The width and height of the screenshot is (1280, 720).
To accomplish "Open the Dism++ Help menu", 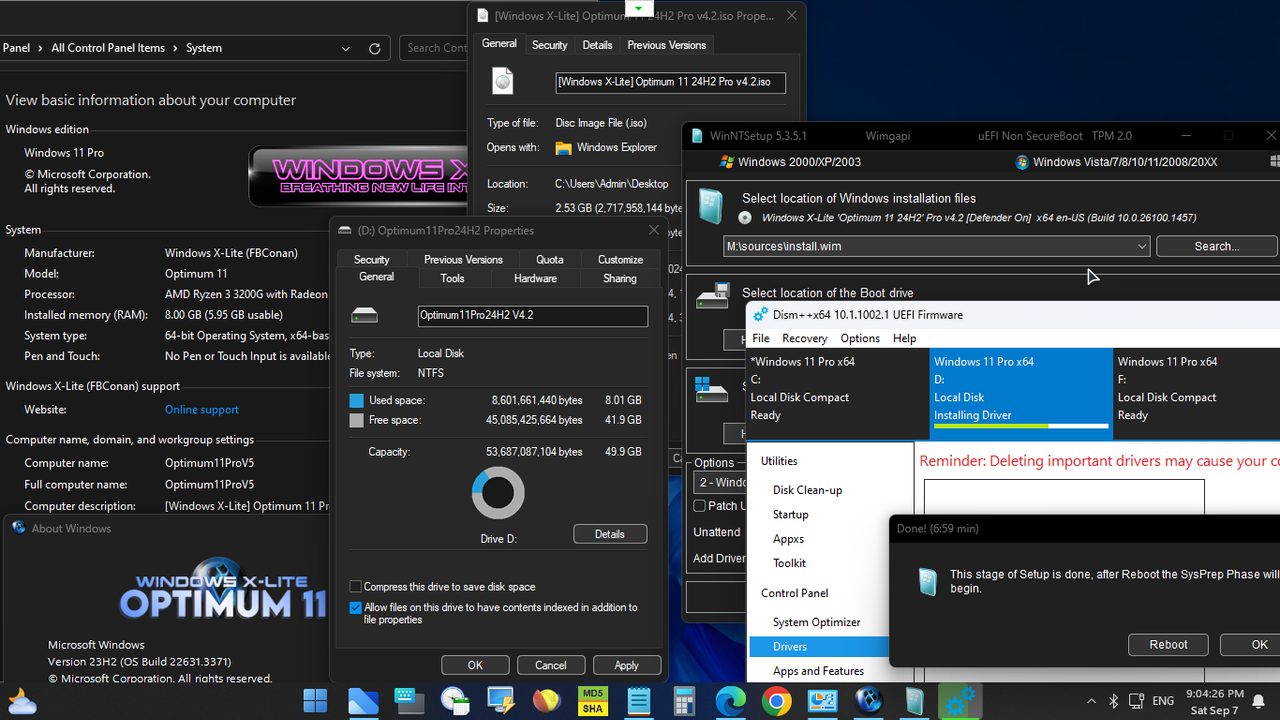I will 904,338.
